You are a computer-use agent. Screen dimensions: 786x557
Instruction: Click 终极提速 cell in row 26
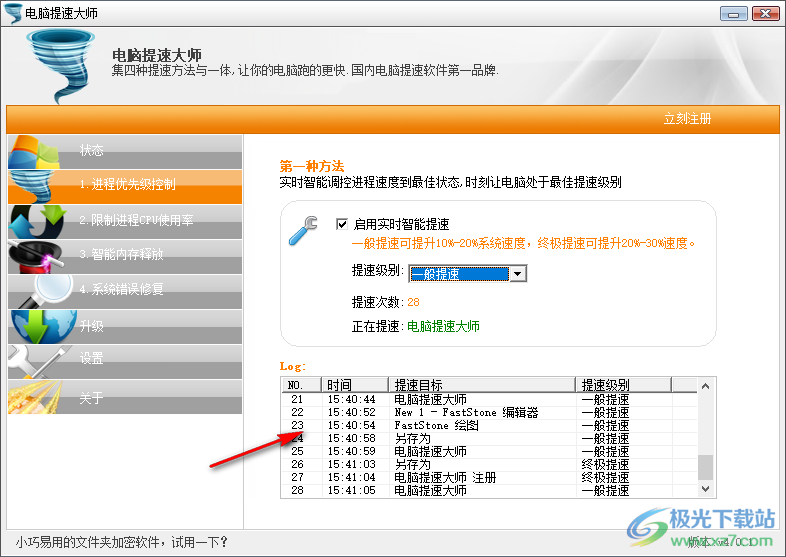pos(605,465)
